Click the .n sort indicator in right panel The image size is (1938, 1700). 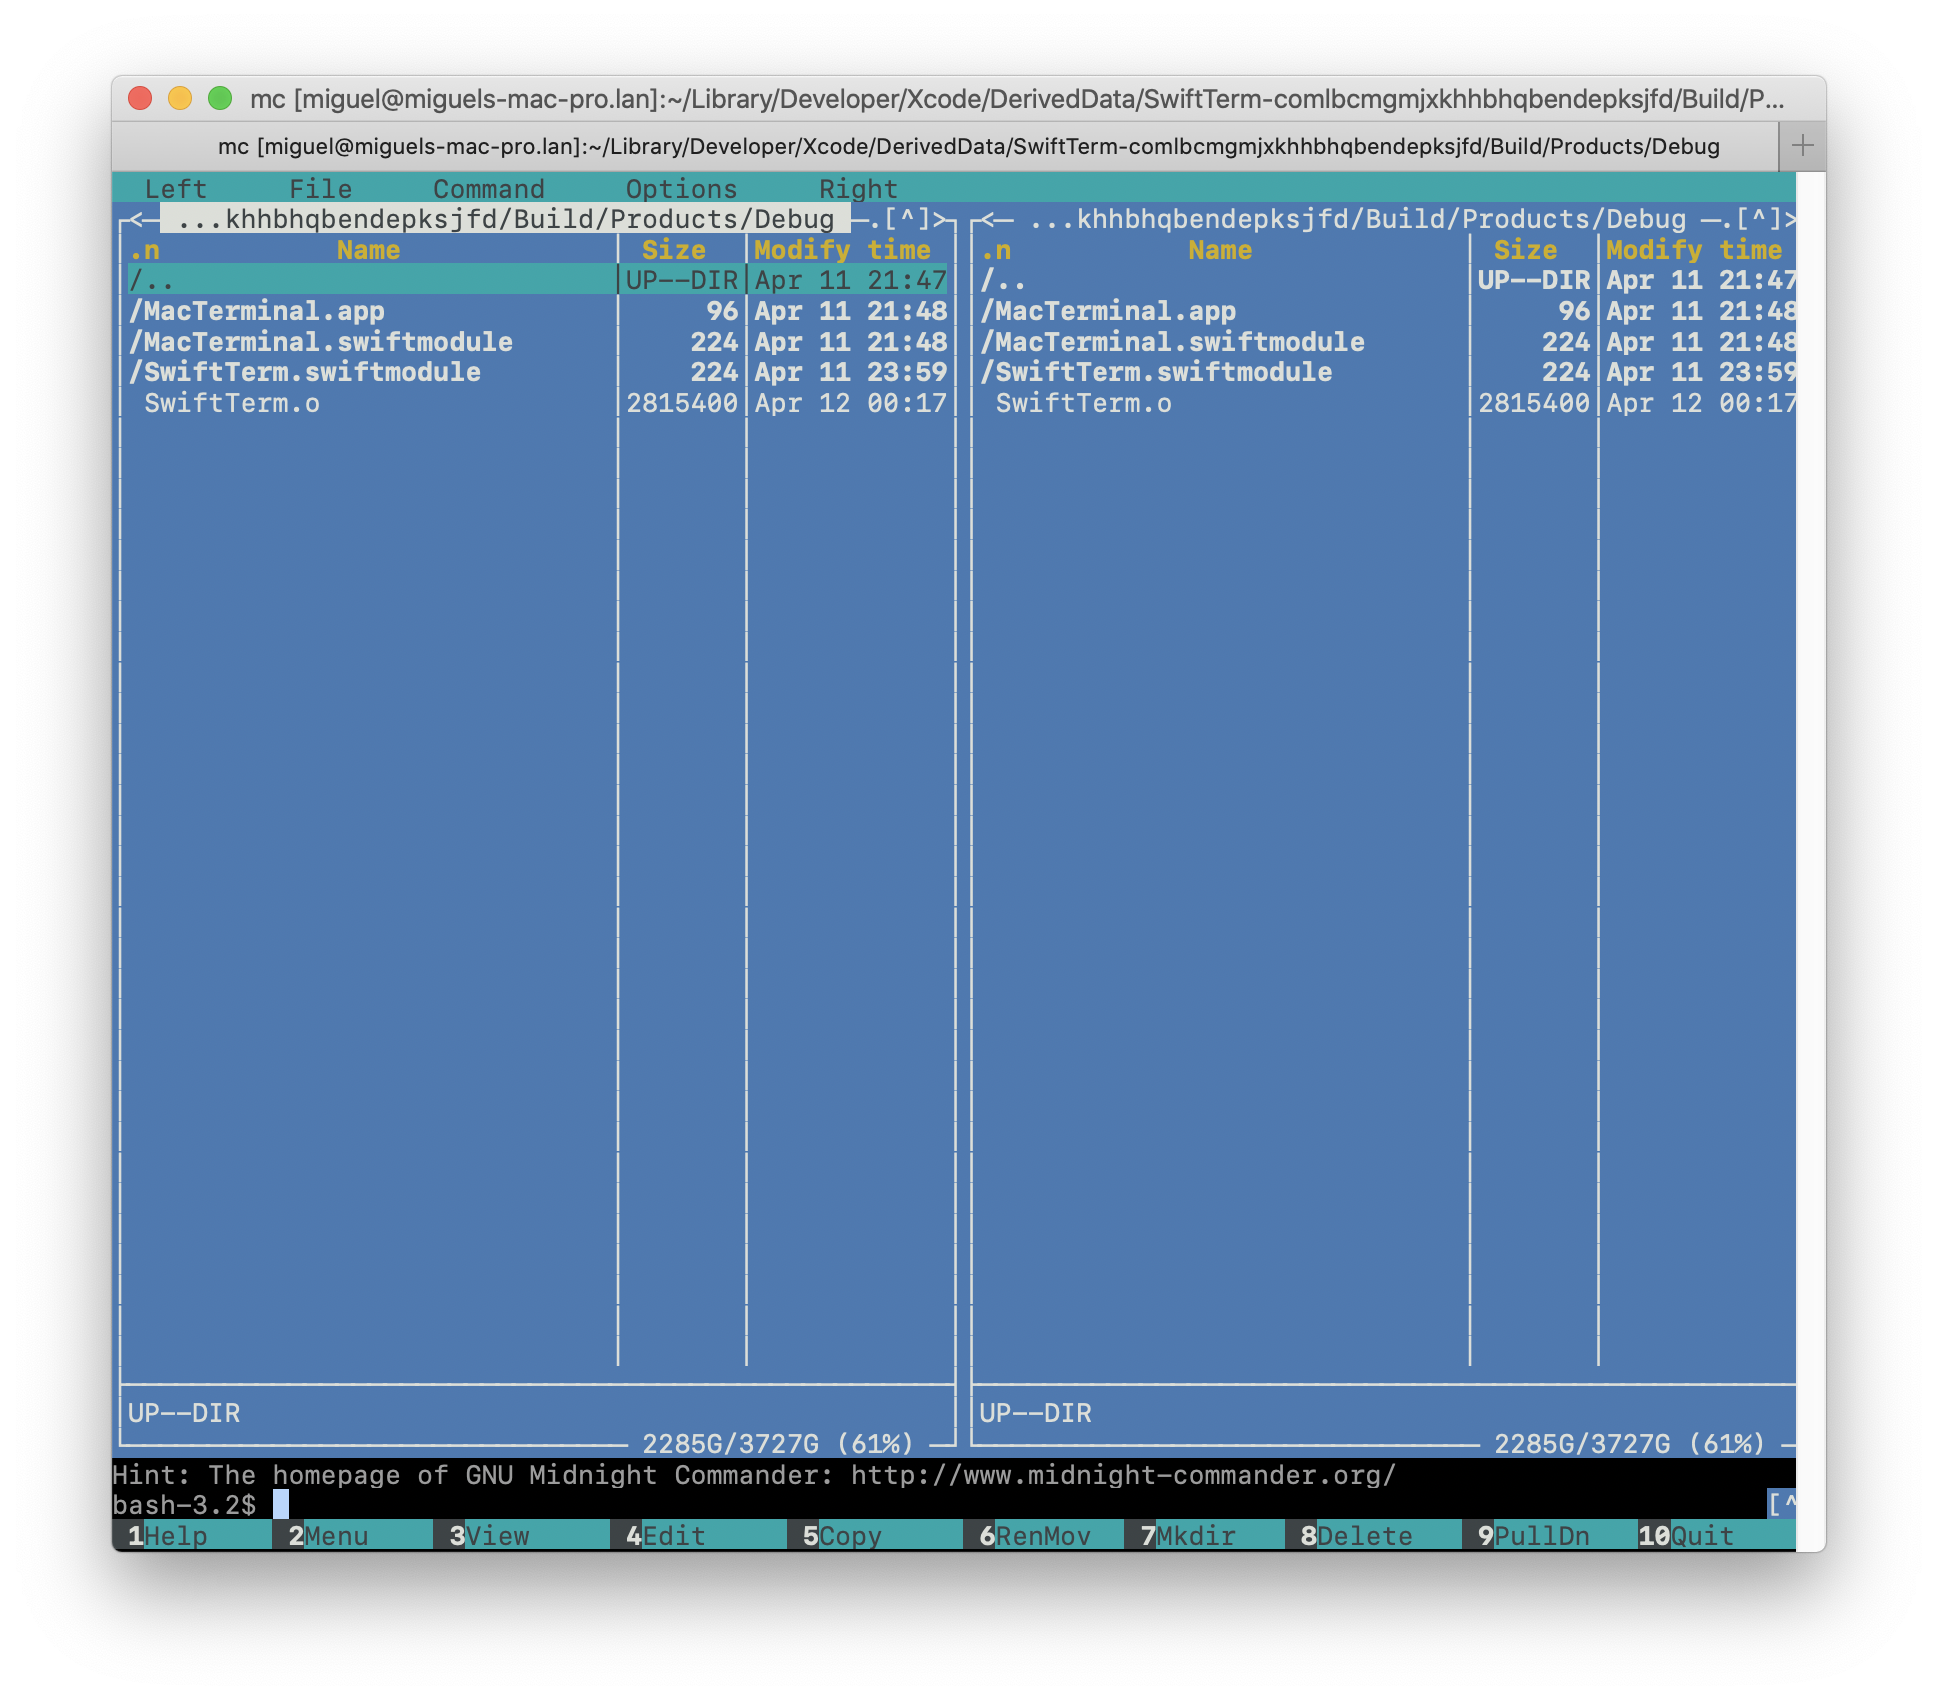click(996, 250)
